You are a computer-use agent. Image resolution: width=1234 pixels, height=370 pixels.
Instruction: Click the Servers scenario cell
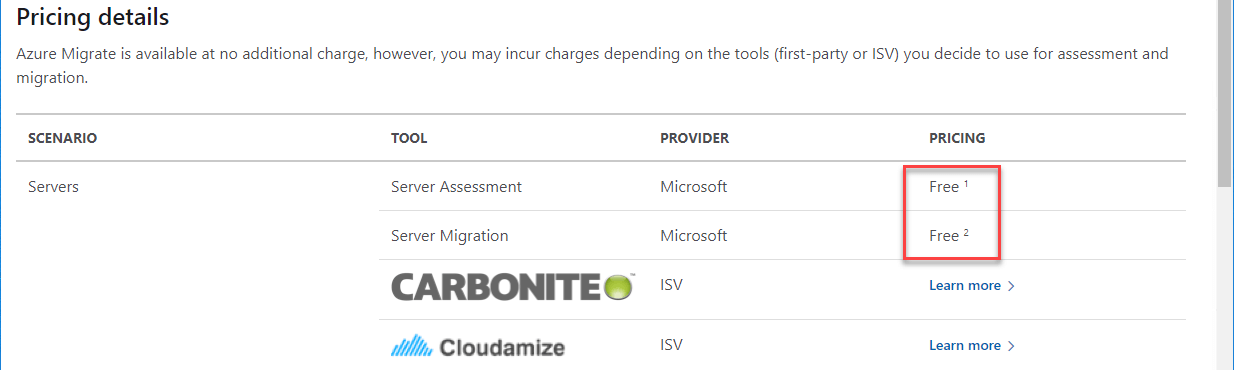[x=53, y=187]
